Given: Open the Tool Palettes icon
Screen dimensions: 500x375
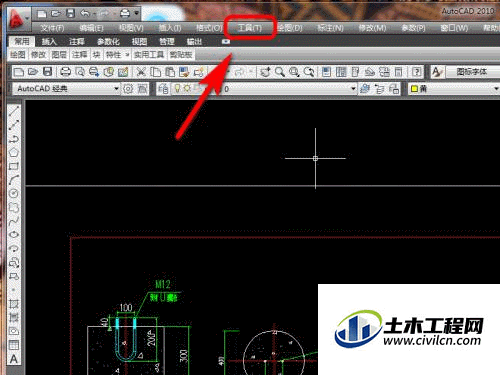Looking at the screenshot, I should pos(355,72).
